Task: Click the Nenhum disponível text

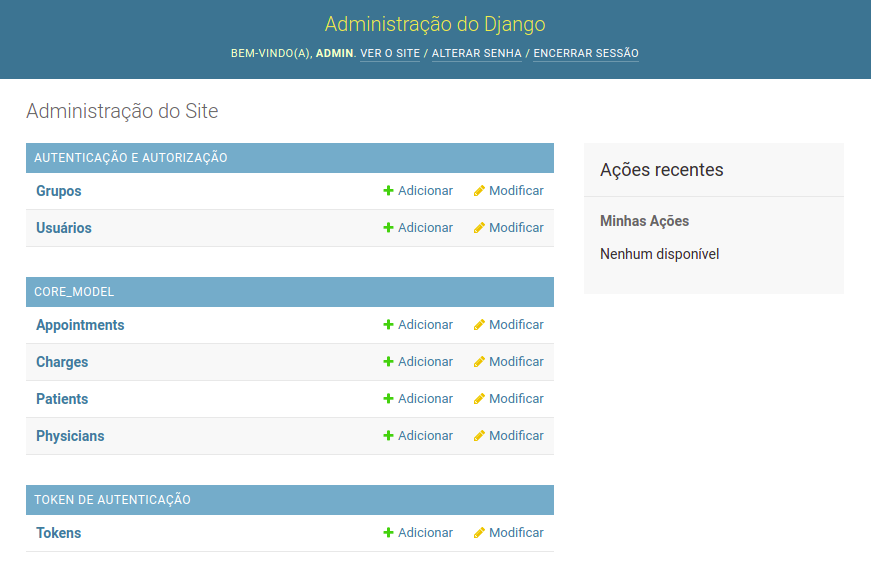Action: 659,254
